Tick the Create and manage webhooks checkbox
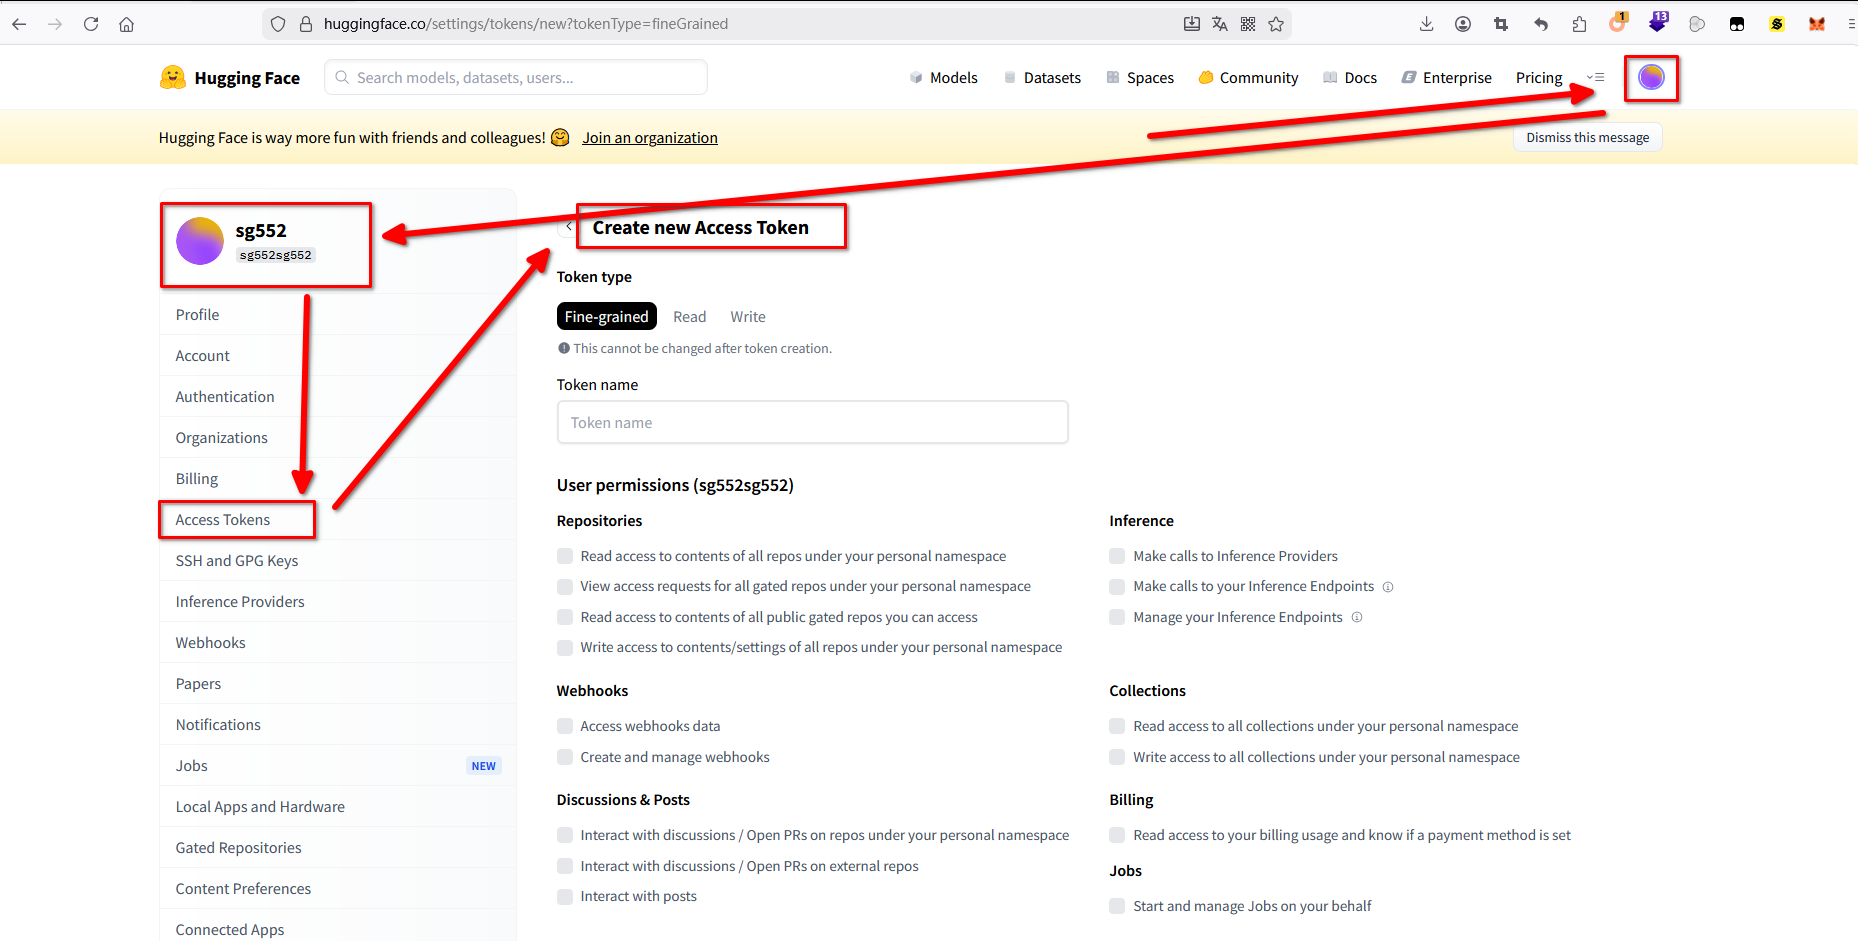Screen dimensions: 1858x941 [x=565, y=757]
